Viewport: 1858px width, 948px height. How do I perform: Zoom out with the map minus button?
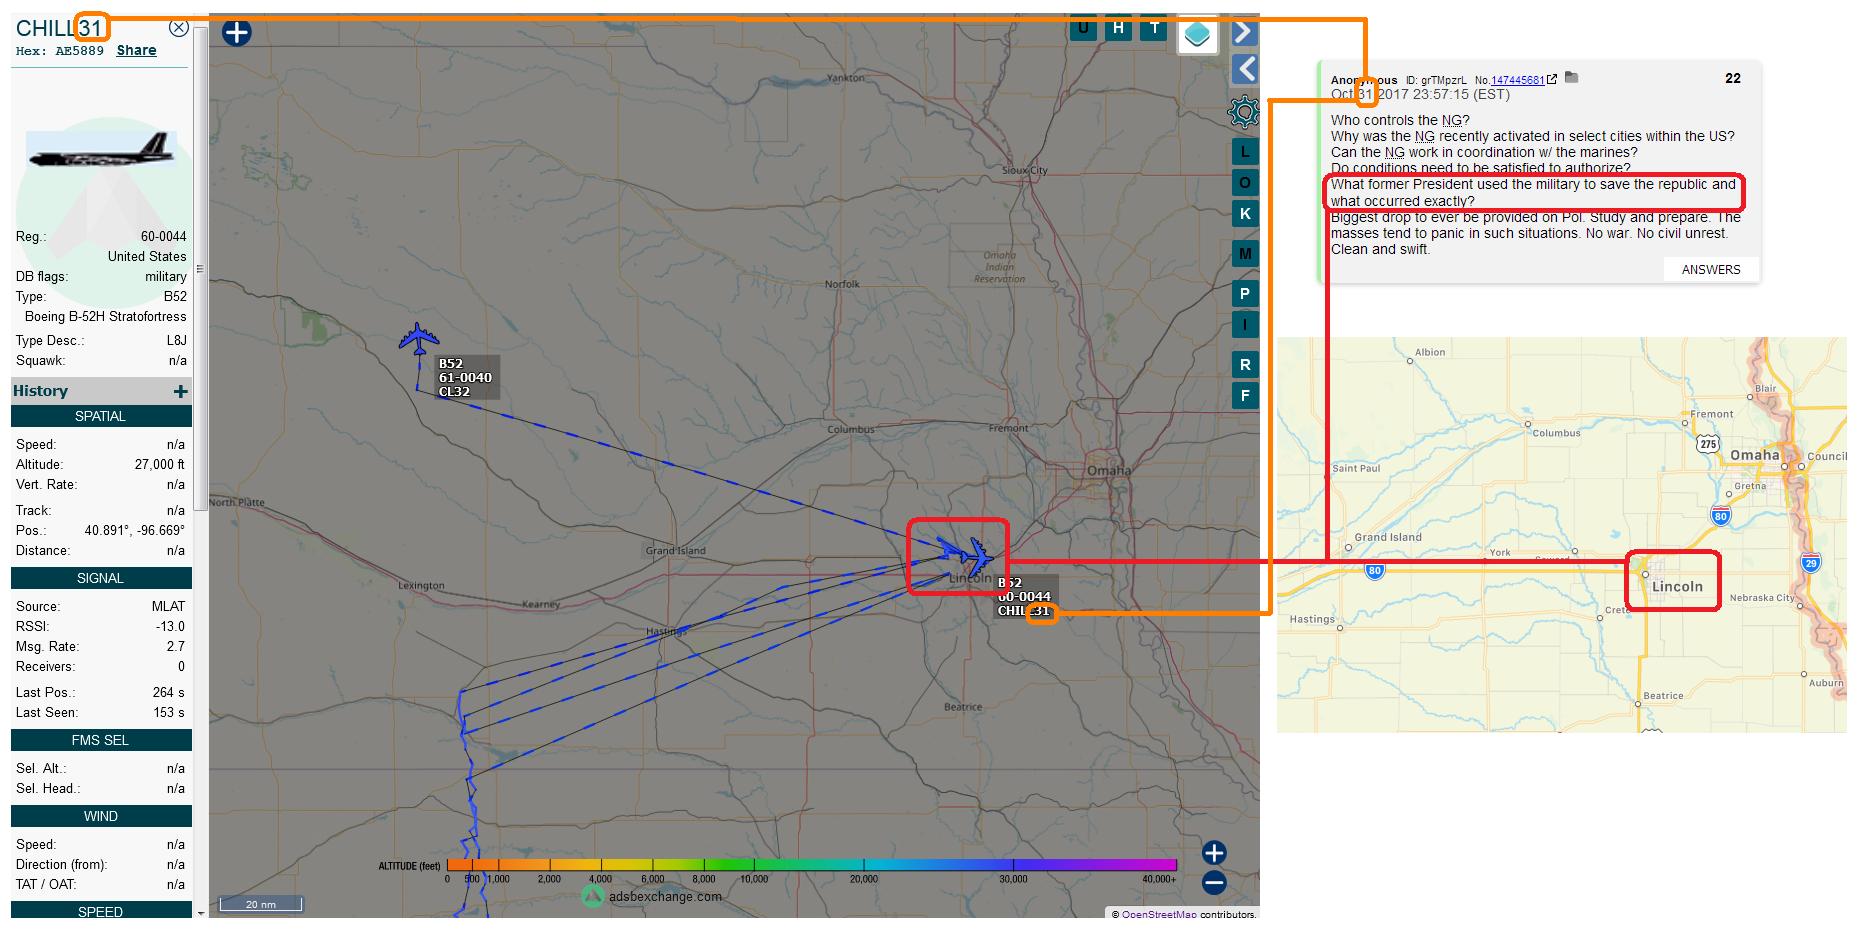point(1214,883)
